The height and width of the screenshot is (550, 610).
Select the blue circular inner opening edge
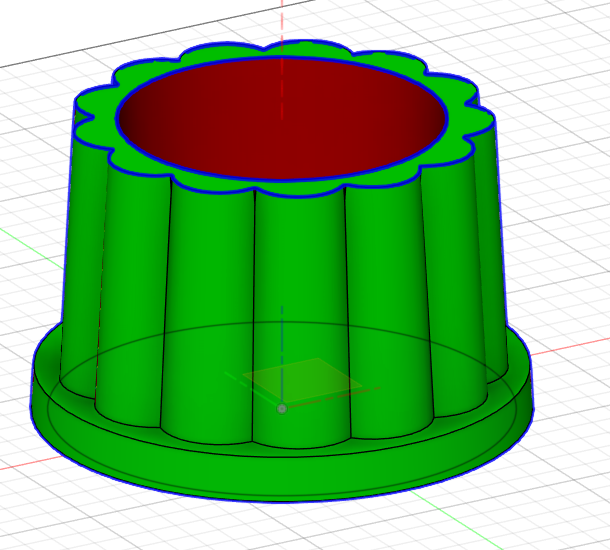[282, 180]
